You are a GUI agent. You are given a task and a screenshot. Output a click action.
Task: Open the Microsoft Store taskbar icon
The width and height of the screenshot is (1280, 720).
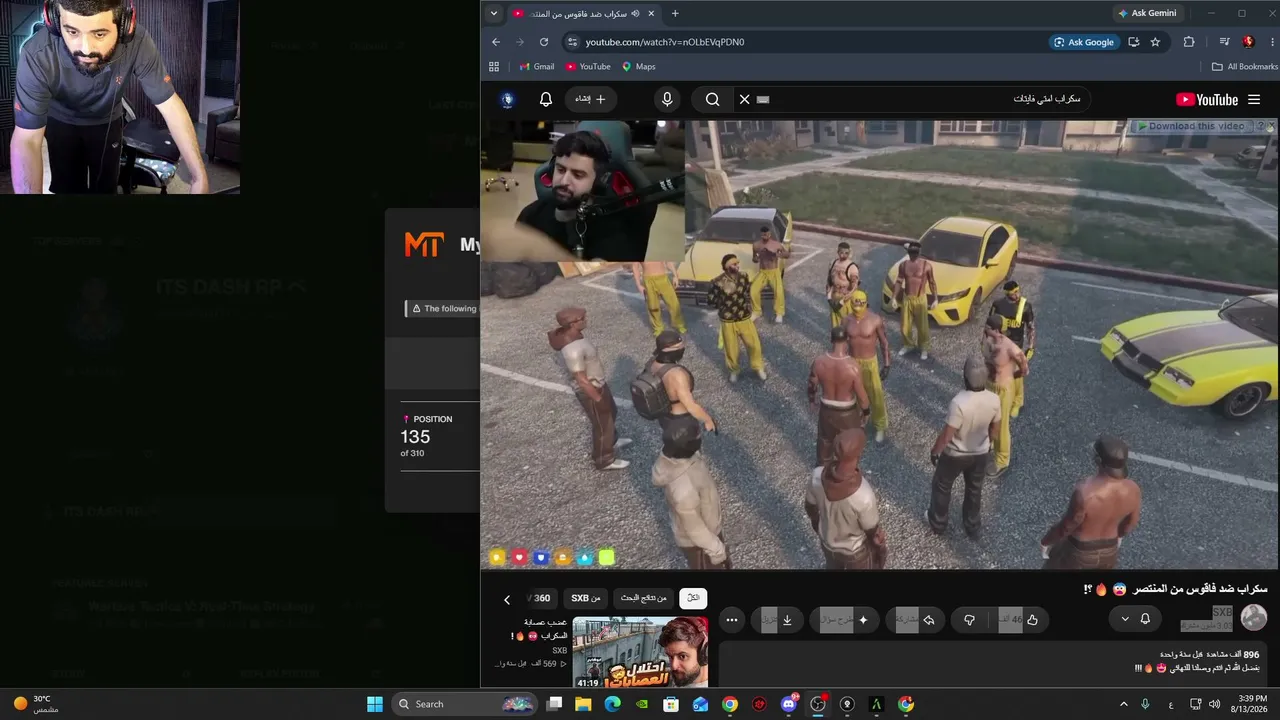[x=671, y=704]
